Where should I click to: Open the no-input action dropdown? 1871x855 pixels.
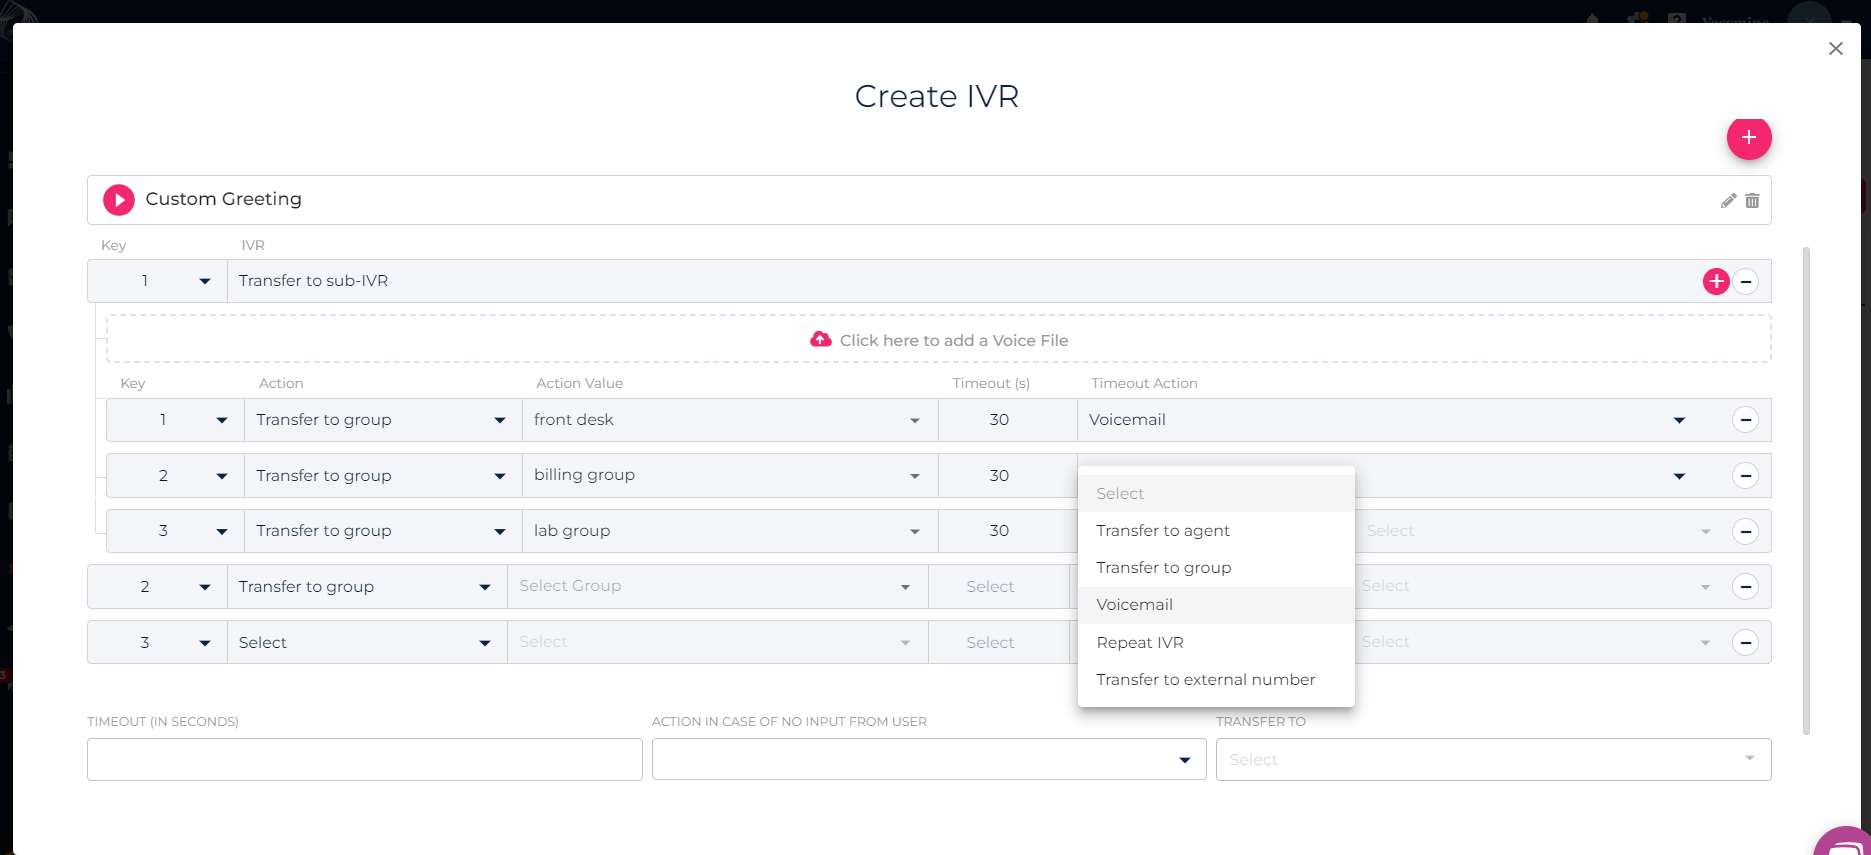(928, 760)
